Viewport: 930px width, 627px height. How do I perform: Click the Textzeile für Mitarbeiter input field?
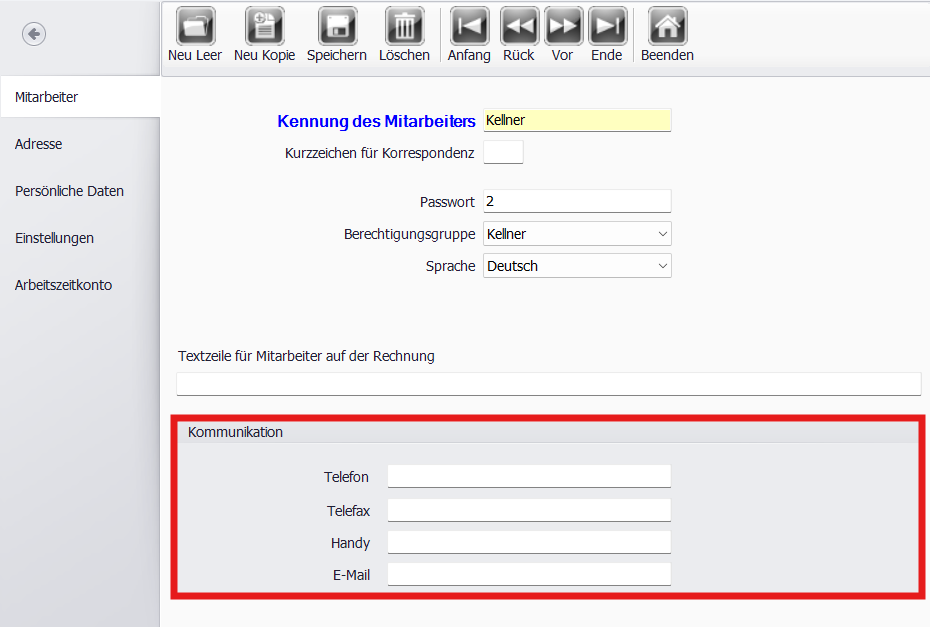pyautogui.click(x=549, y=384)
